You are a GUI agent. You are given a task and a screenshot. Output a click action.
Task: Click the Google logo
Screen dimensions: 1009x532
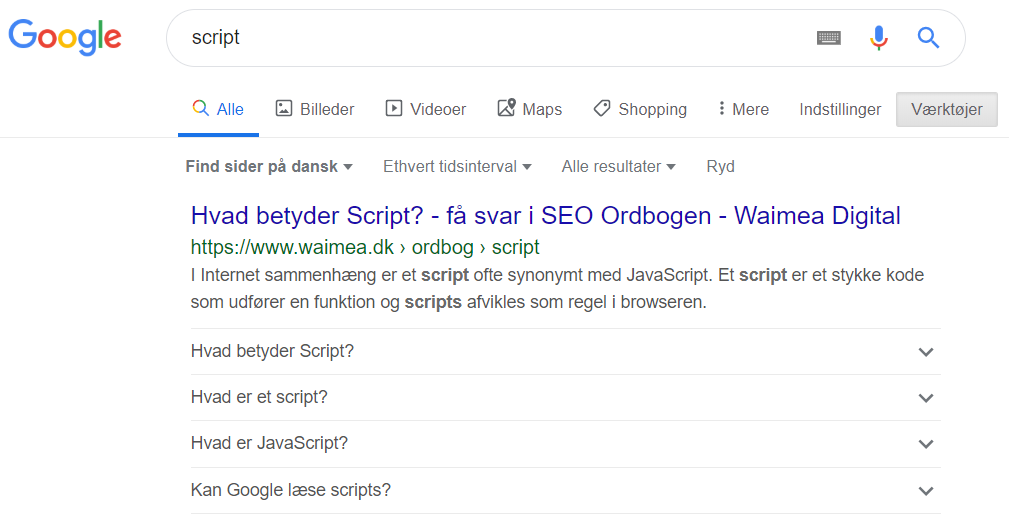pos(65,38)
